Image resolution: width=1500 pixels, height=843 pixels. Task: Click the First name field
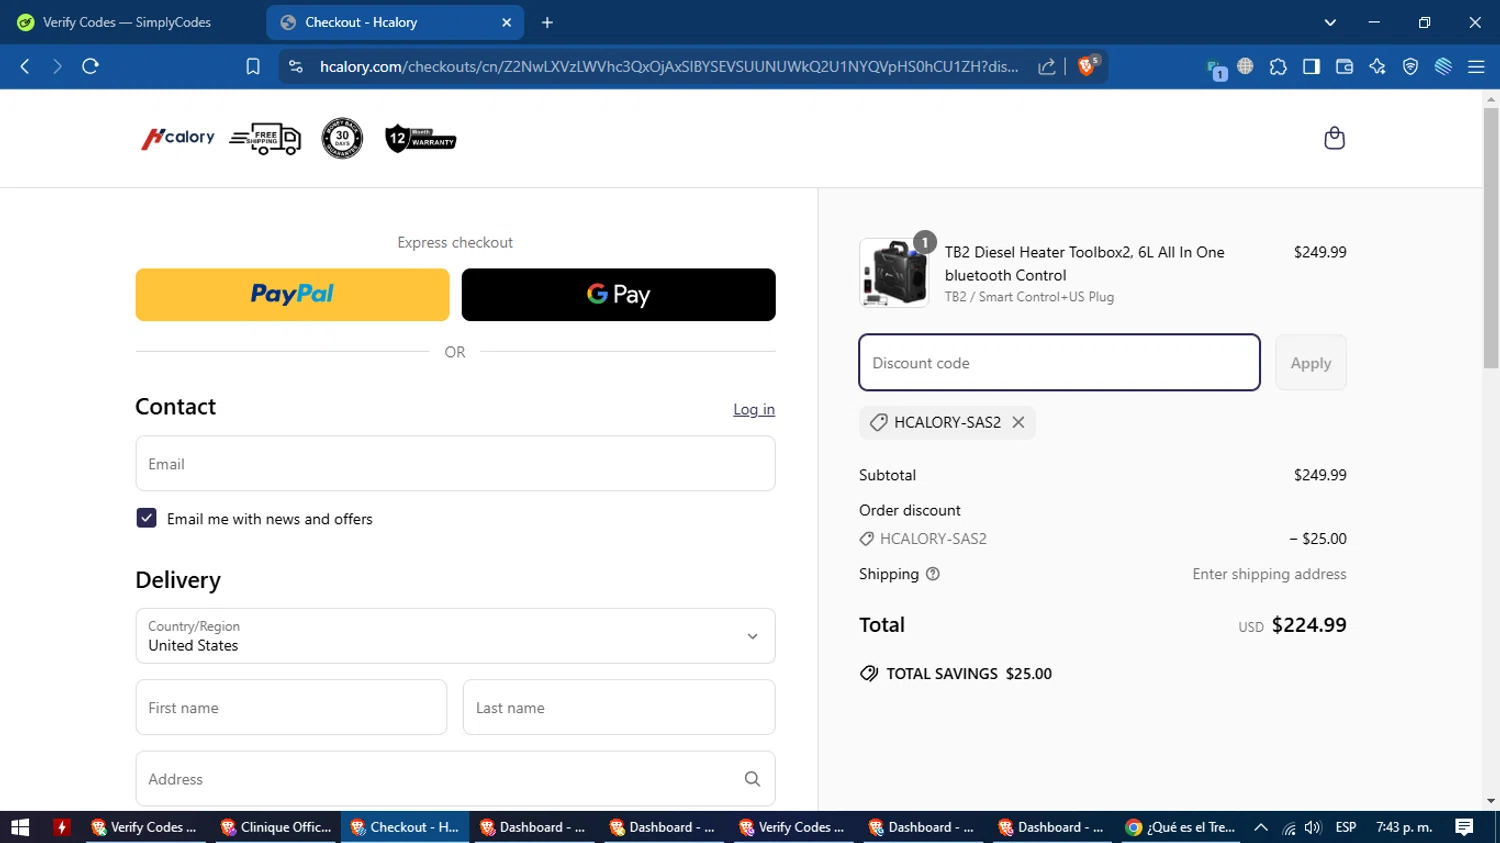click(291, 708)
